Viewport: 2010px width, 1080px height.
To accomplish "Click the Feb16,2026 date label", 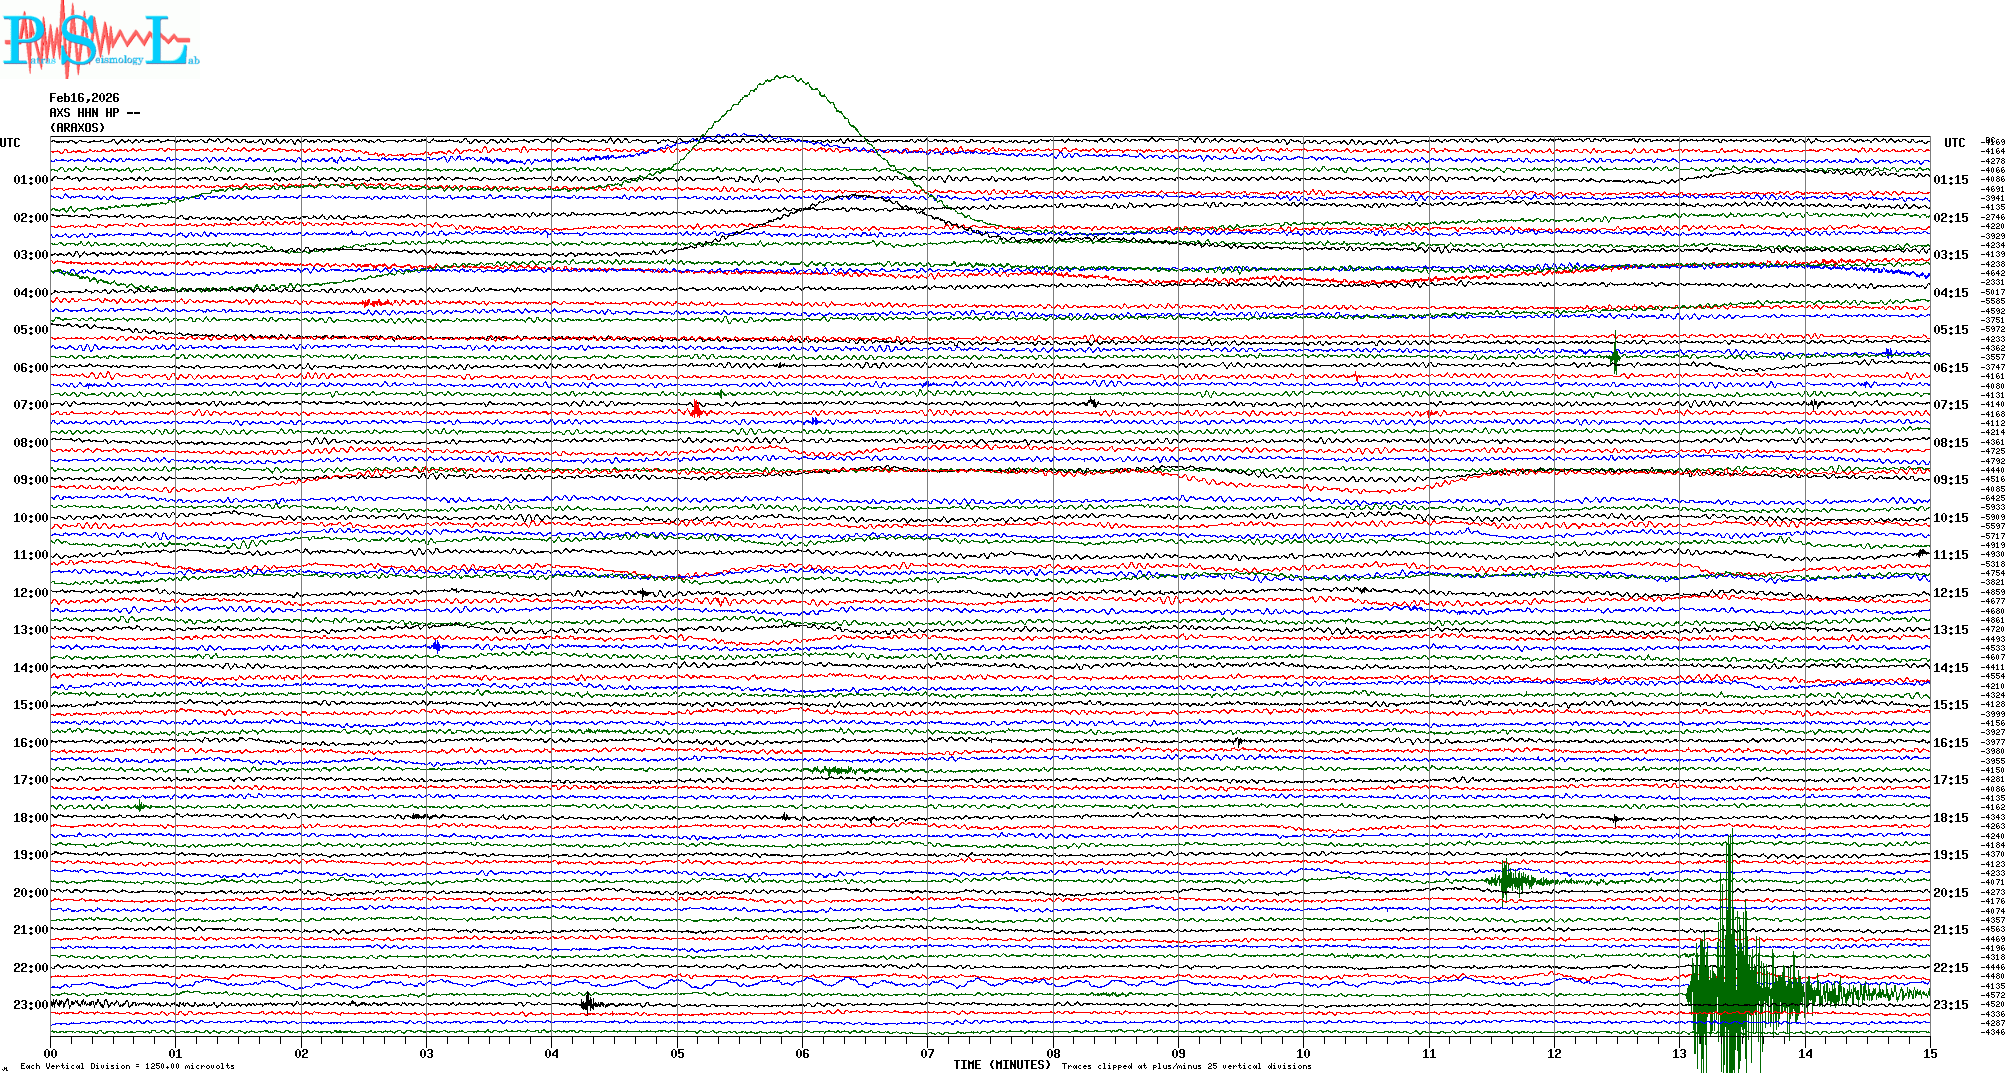I will pyautogui.click(x=84, y=98).
